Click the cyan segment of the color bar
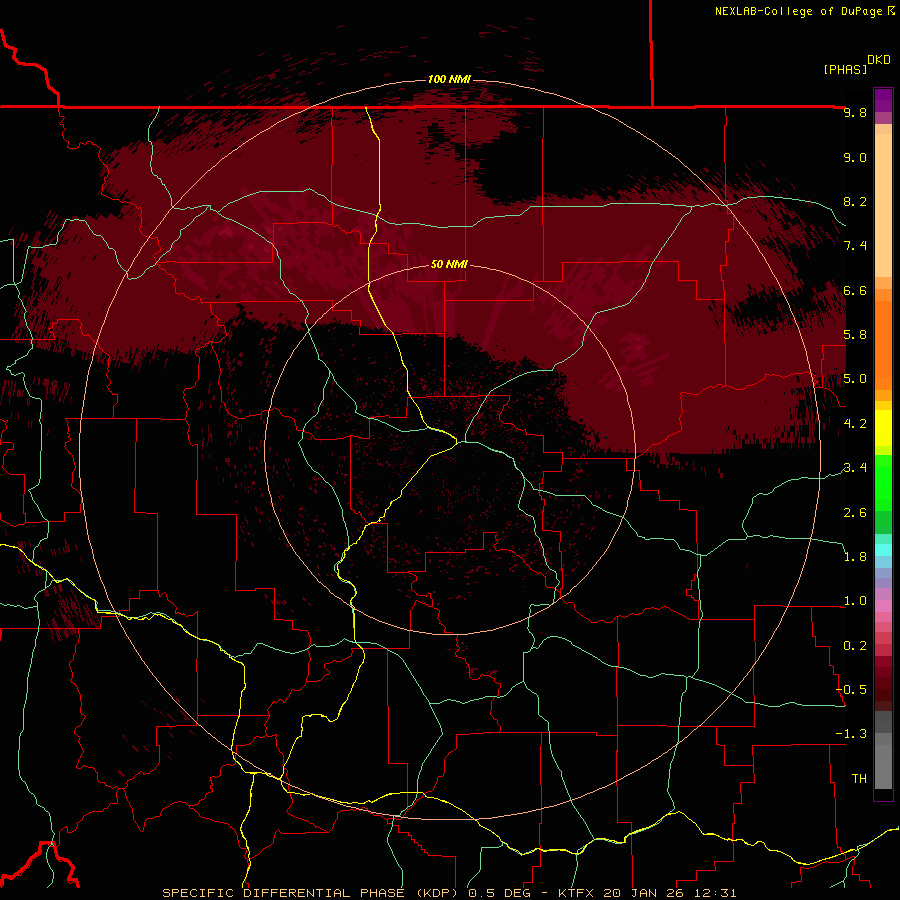 coord(883,550)
